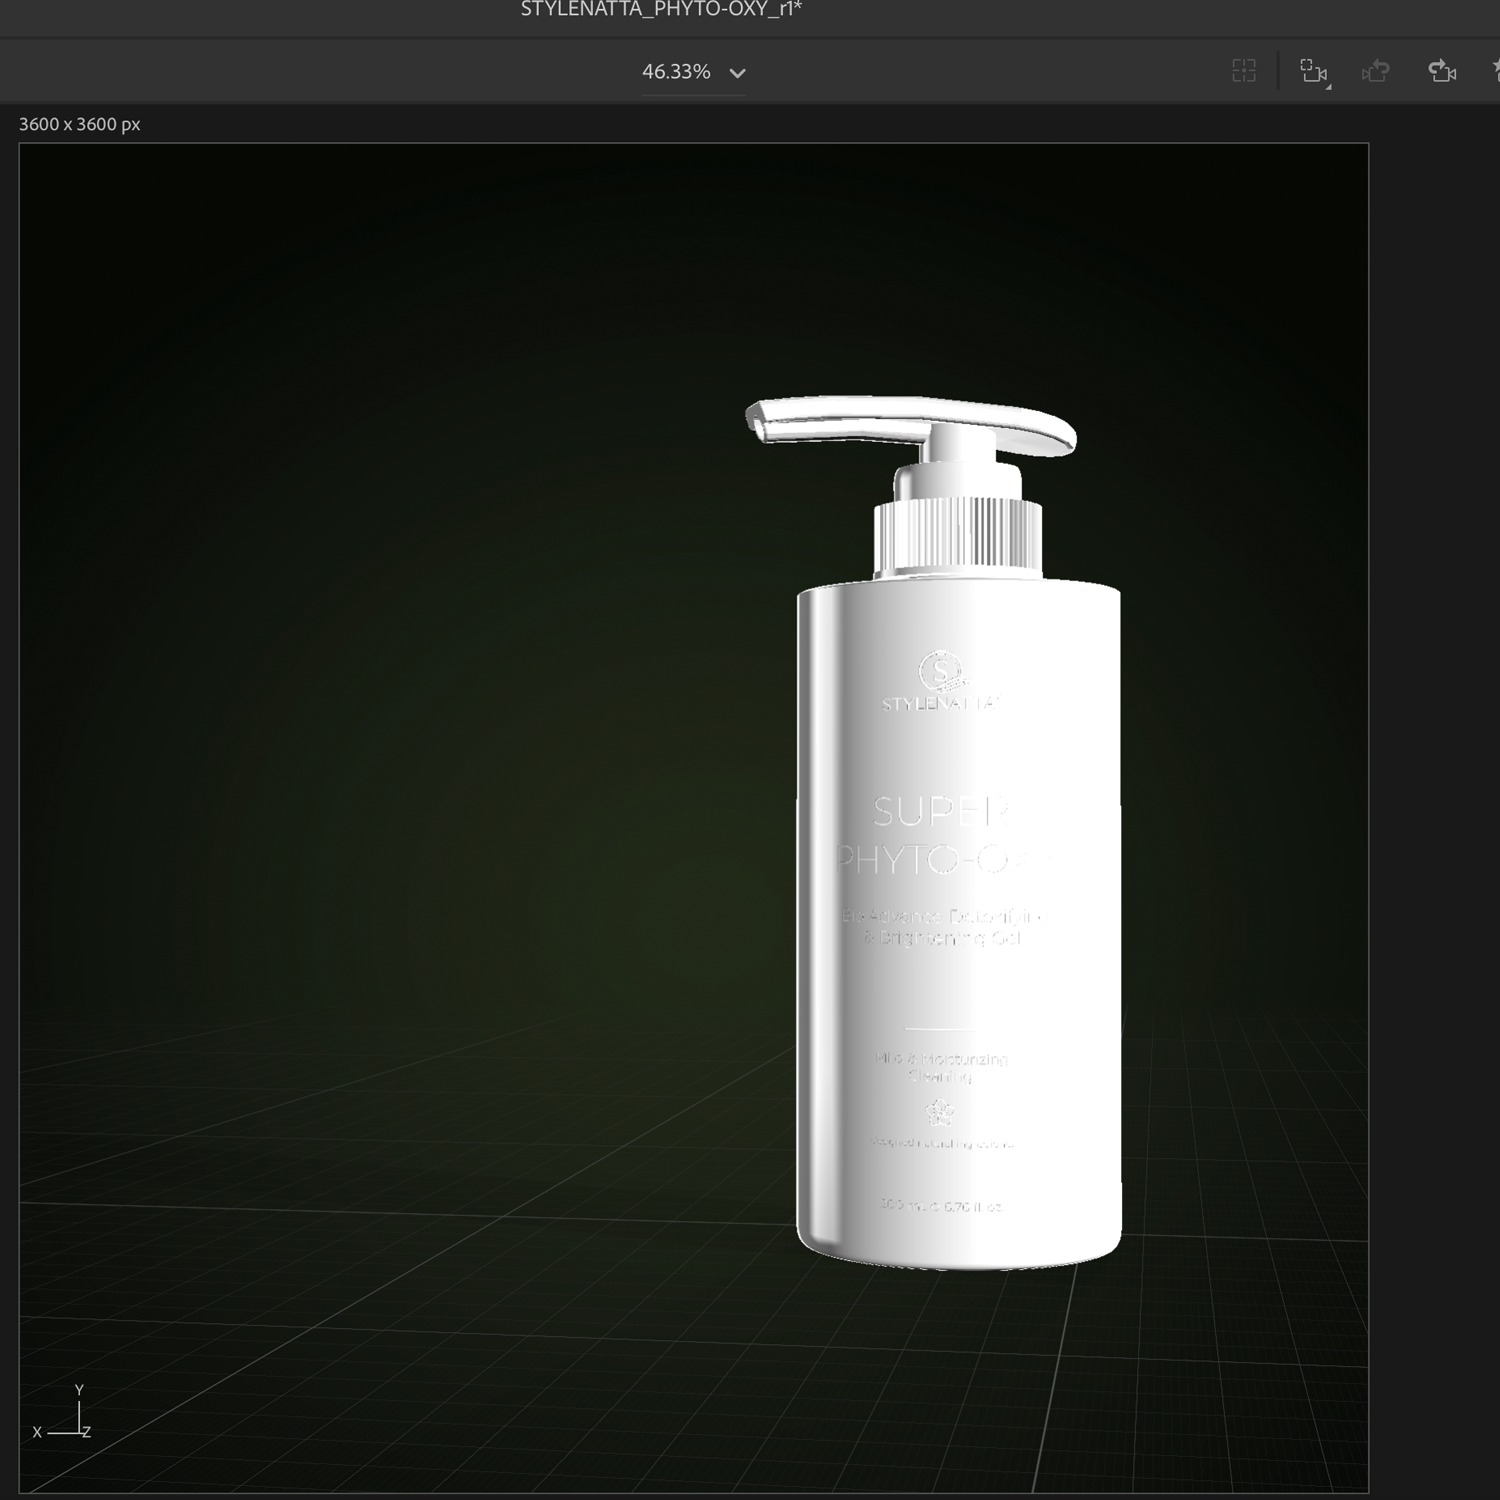The image size is (1500, 1500).
Task: Click the camera undo icon
Action: coord(1376,71)
